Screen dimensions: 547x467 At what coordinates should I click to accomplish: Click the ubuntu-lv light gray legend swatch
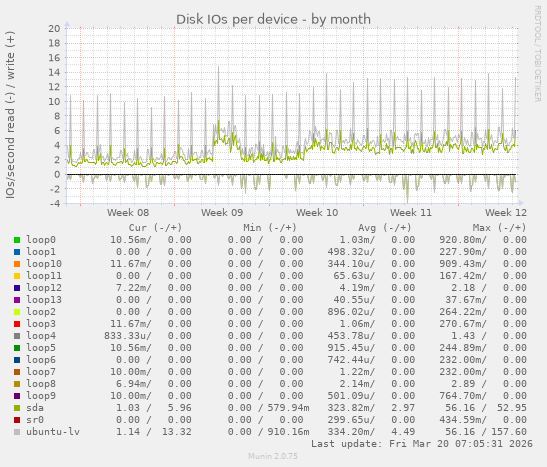pyautogui.click(x=17, y=432)
